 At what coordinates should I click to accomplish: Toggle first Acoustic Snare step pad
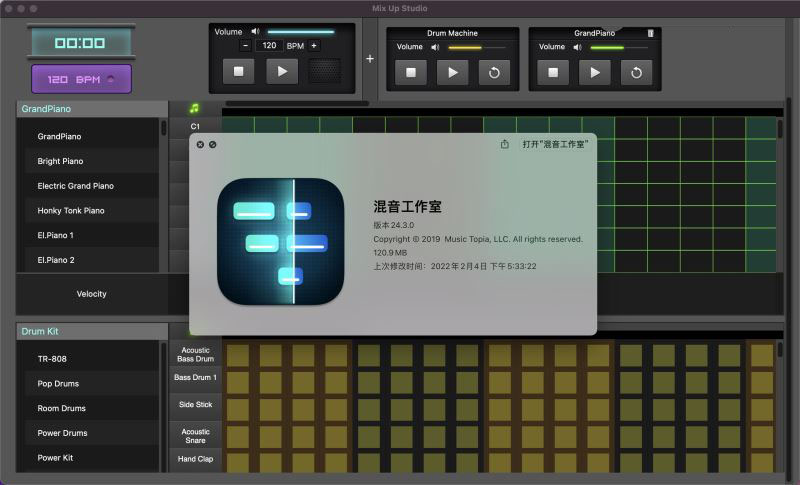click(238, 437)
